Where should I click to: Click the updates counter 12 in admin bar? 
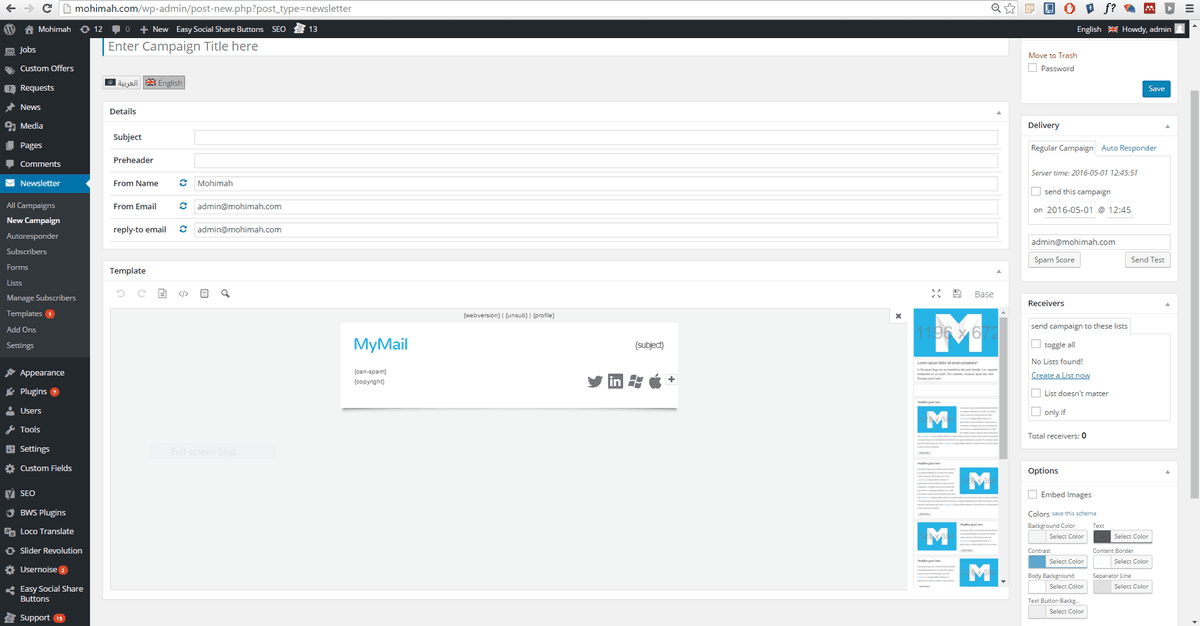pos(91,29)
